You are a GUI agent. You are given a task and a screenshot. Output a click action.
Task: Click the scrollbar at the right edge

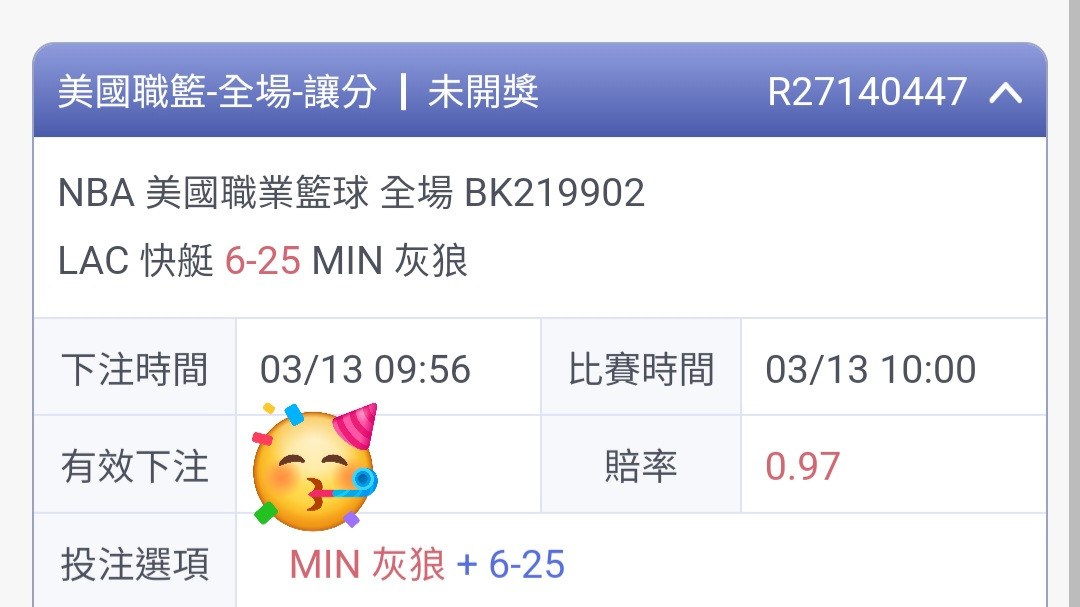[x=1074, y=303]
